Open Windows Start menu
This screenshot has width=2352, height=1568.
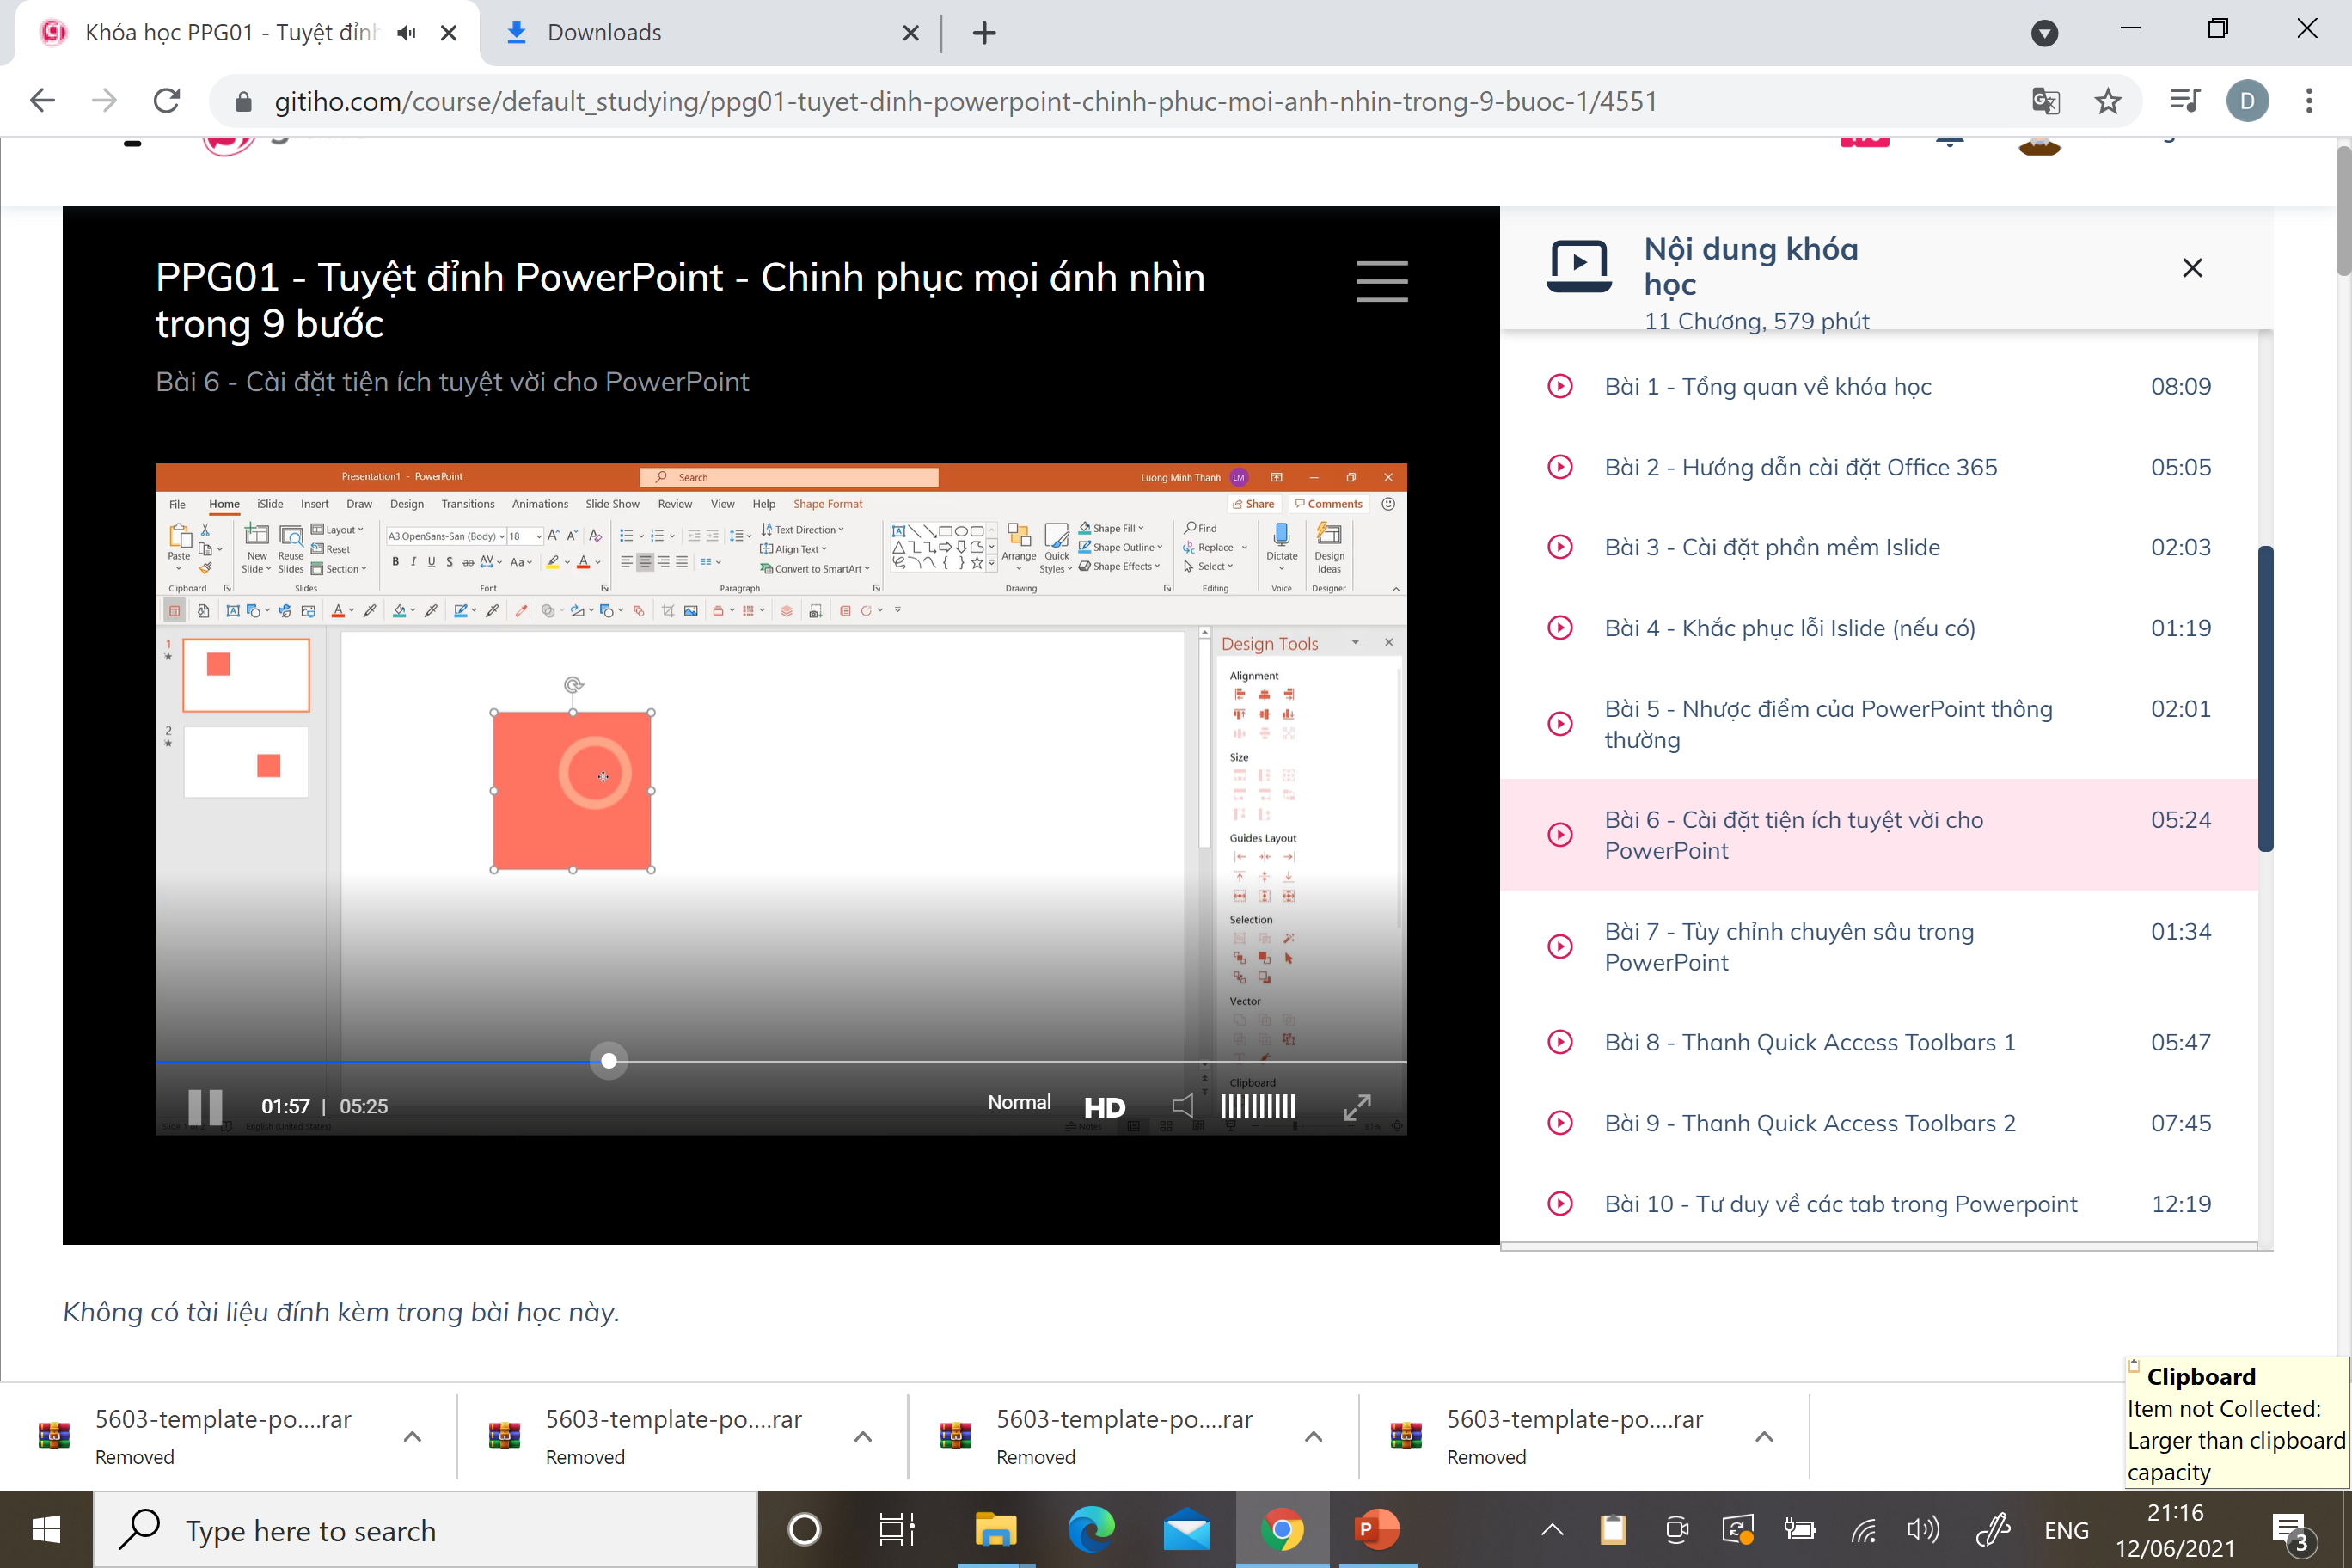(x=46, y=1530)
